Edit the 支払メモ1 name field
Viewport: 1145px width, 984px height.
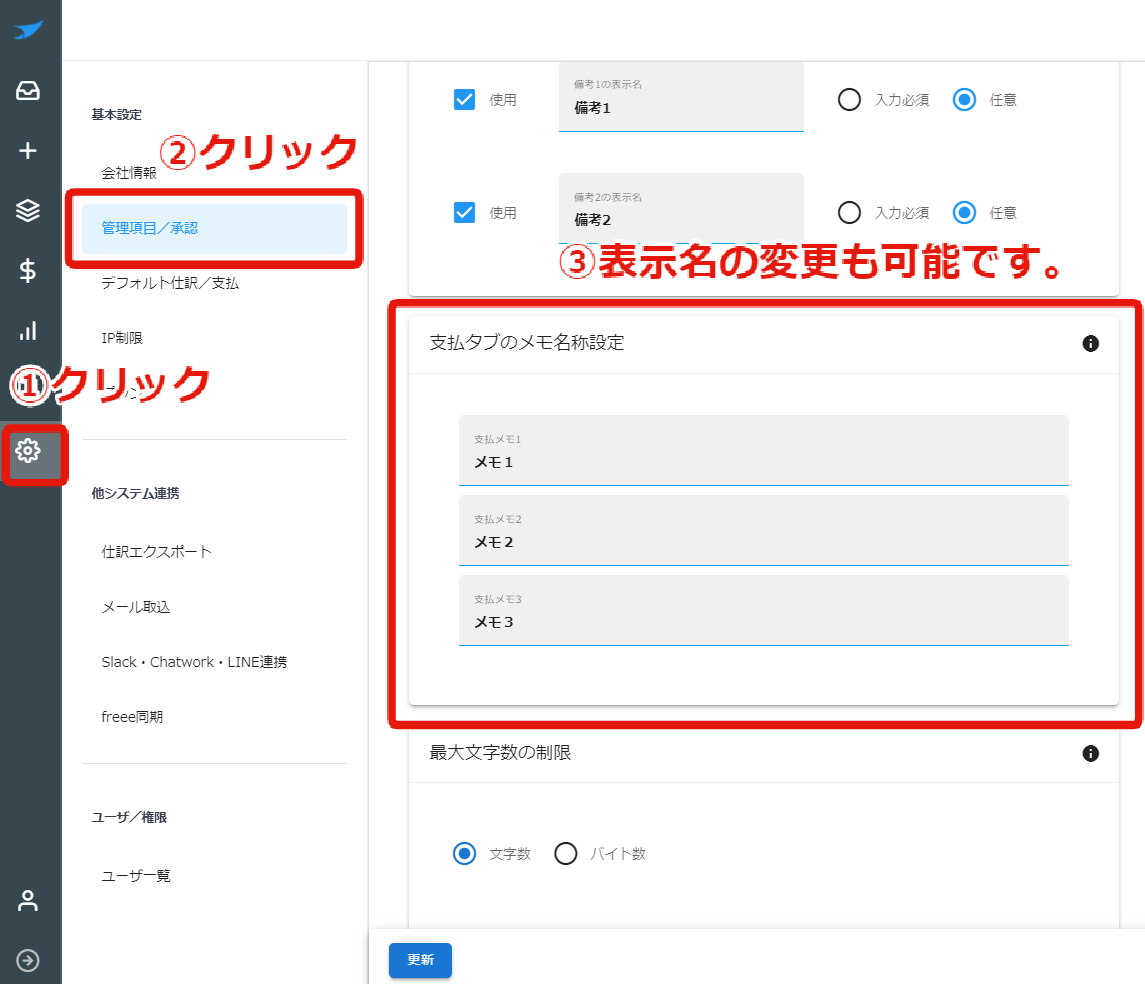[764, 450]
